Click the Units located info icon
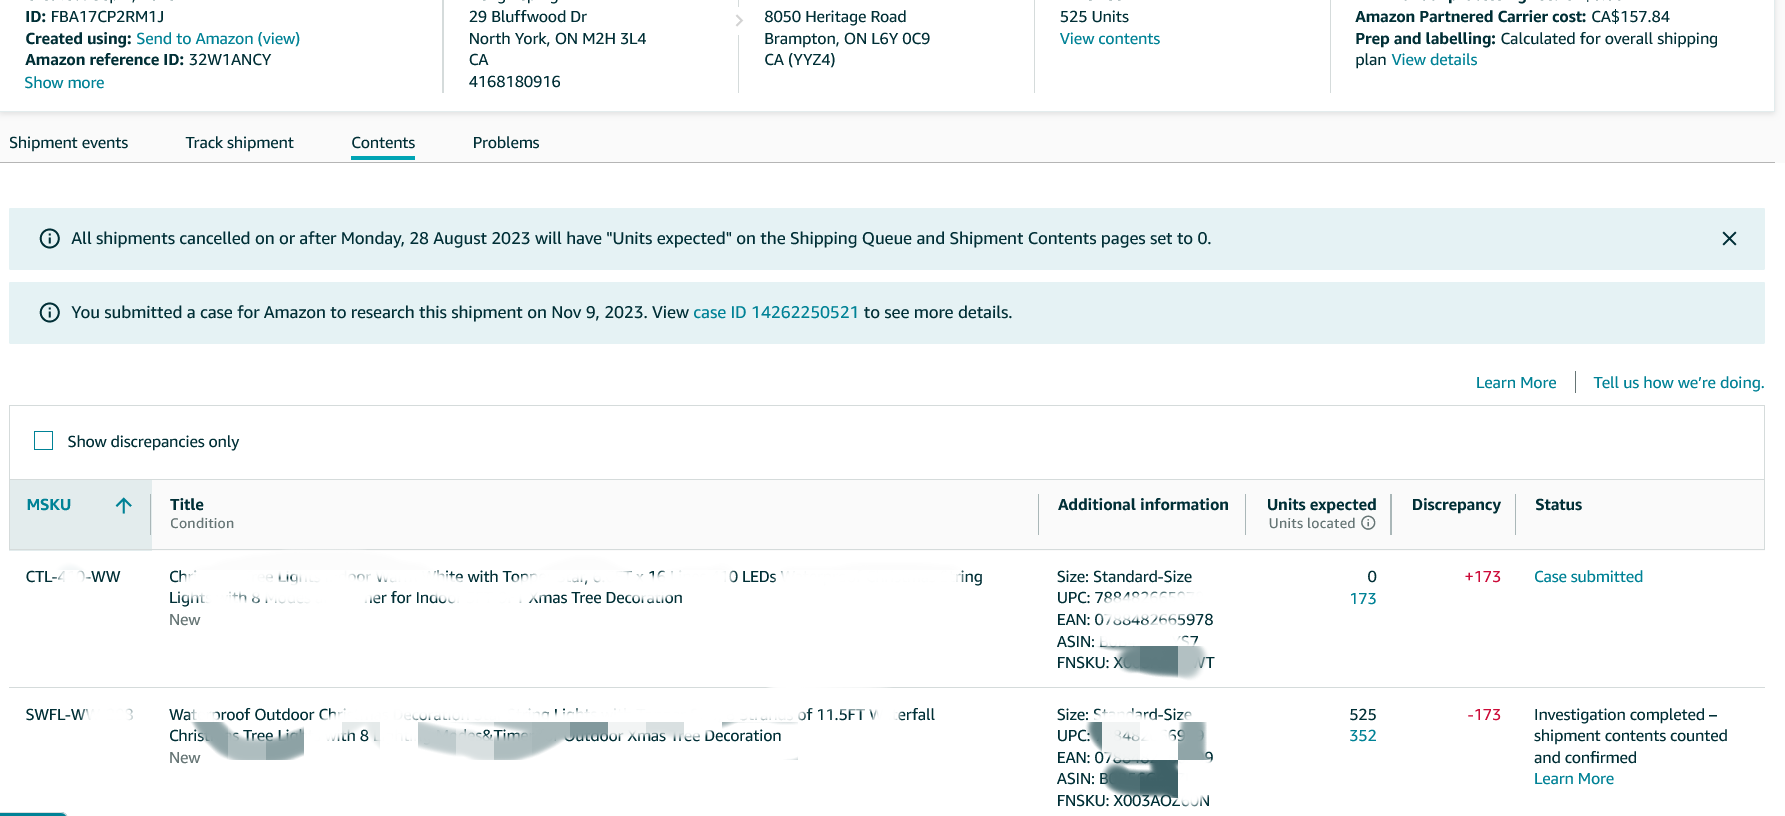This screenshot has width=1785, height=816. (x=1368, y=523)
